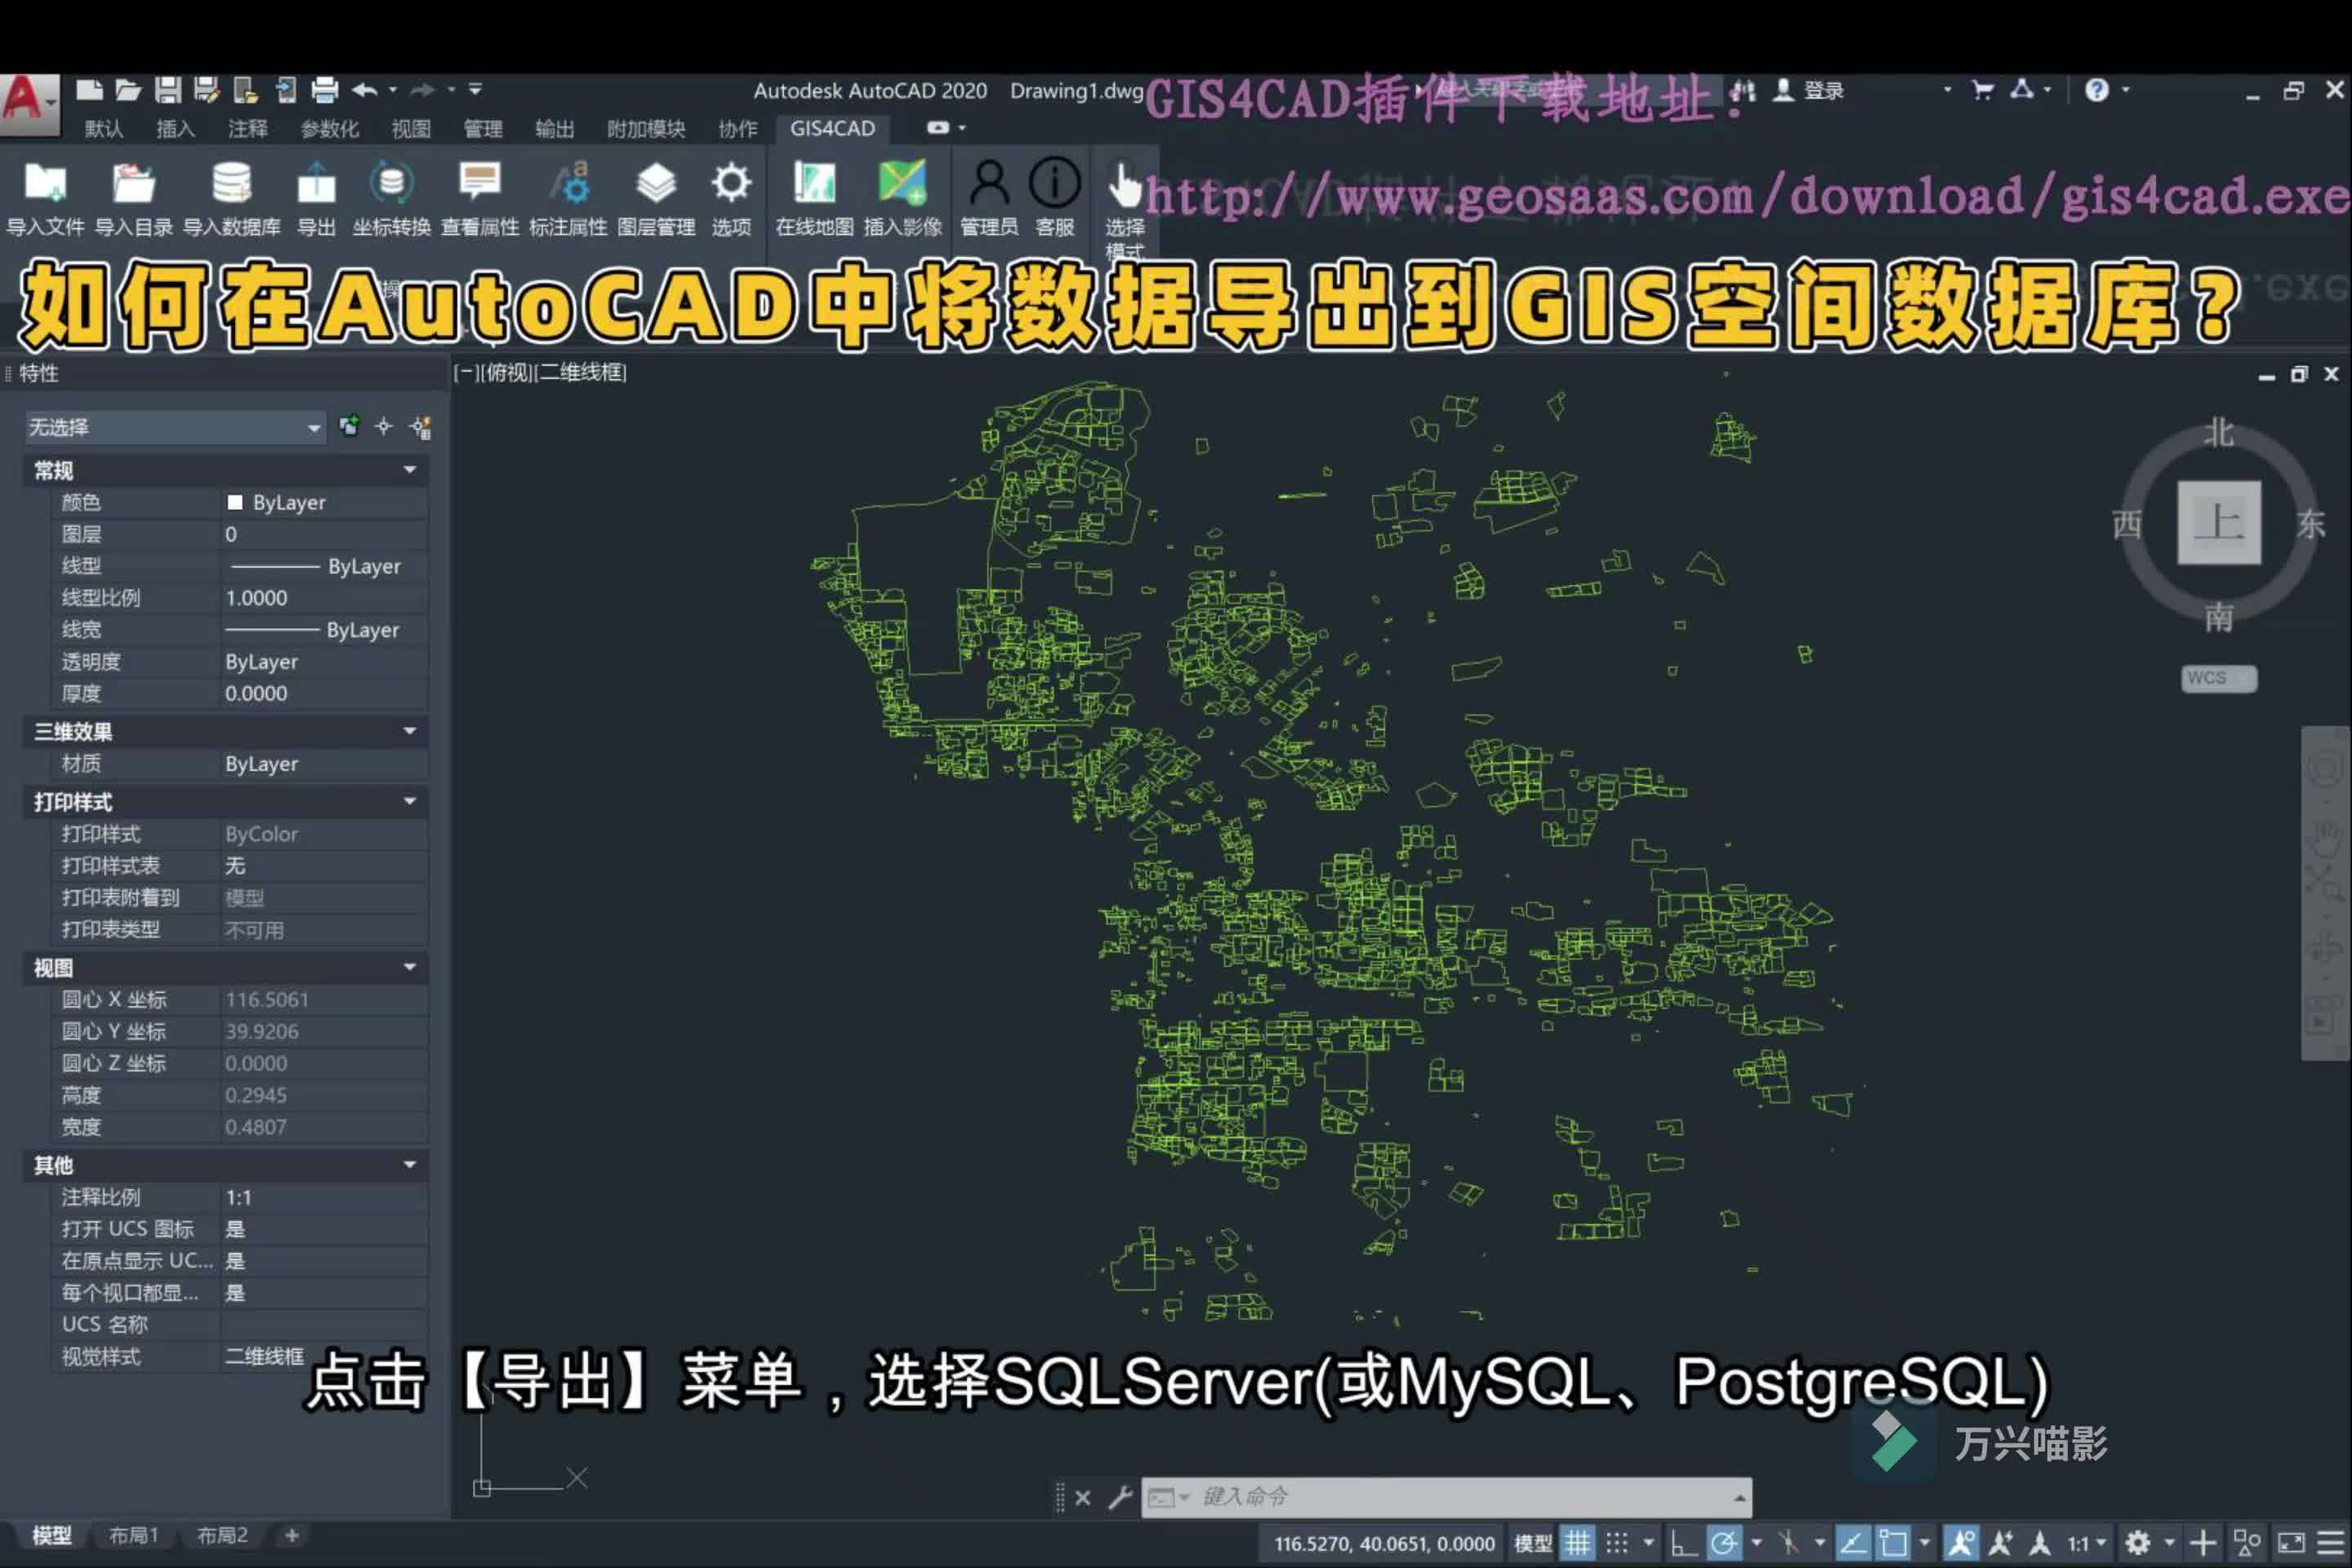Click Undo arrow in quick access toolbar
This screenshot has width=2352, height=1568.
[365, 91]
